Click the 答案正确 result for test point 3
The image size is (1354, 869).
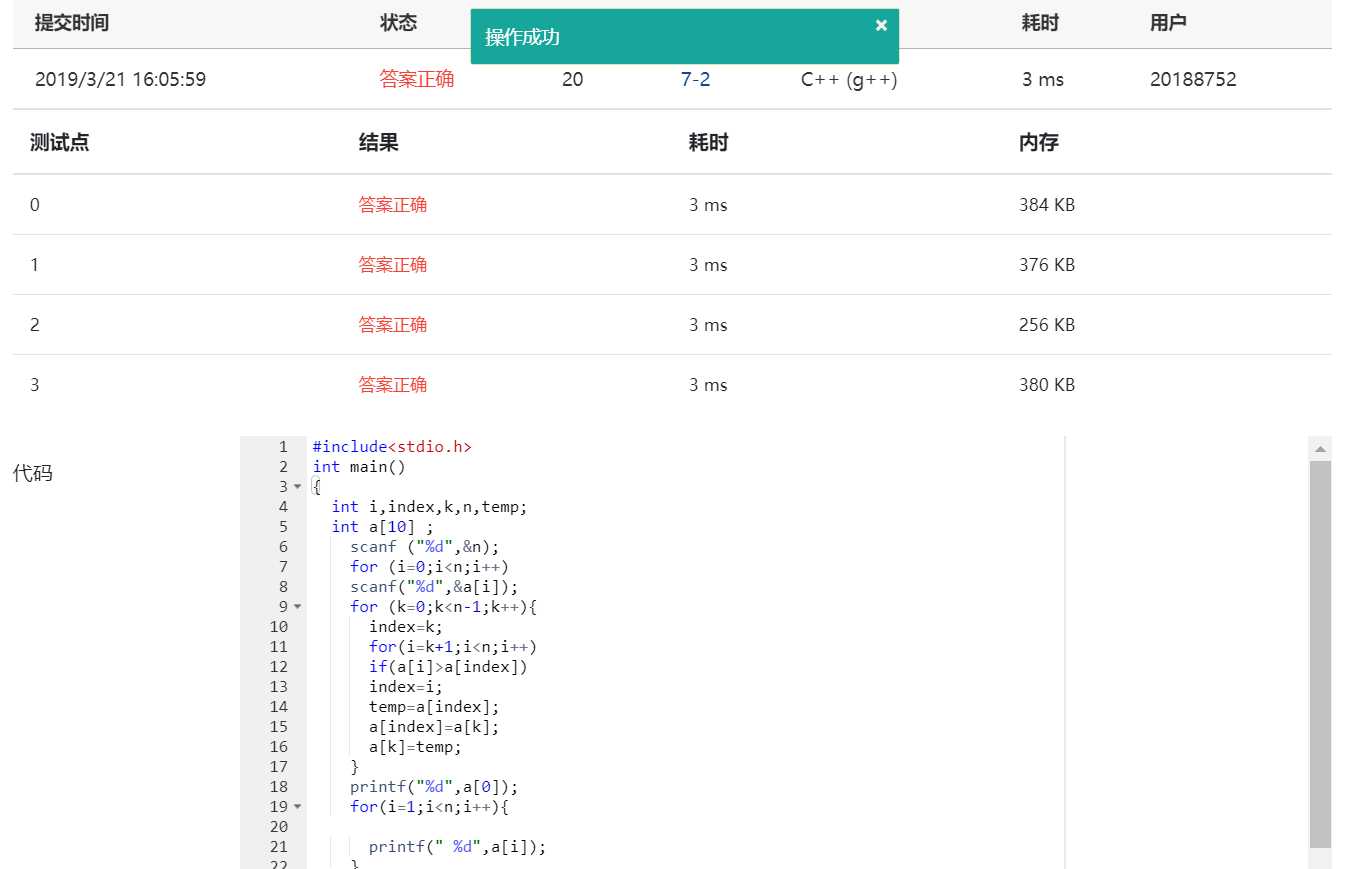point(393,385)
